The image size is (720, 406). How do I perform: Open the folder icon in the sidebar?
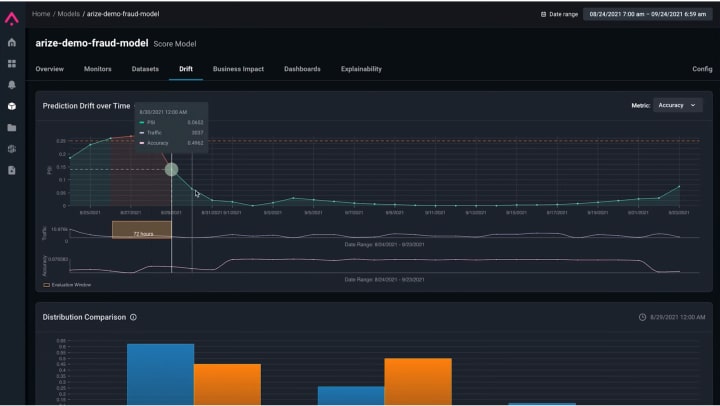[x=12, y=128]
